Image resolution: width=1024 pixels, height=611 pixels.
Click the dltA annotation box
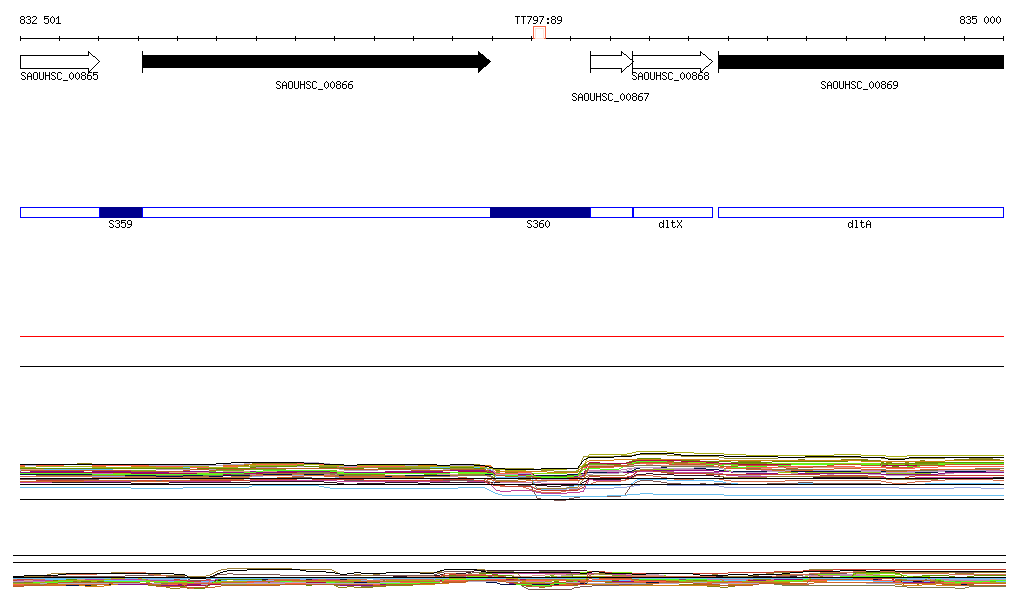click(860, 212)
